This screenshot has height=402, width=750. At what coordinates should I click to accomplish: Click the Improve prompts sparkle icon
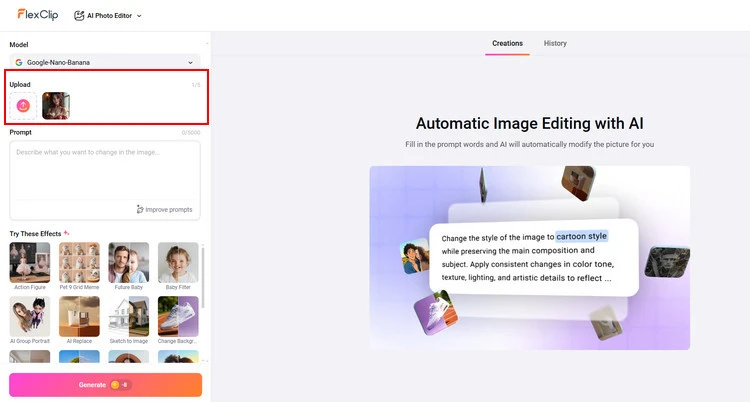coord(140,210)
